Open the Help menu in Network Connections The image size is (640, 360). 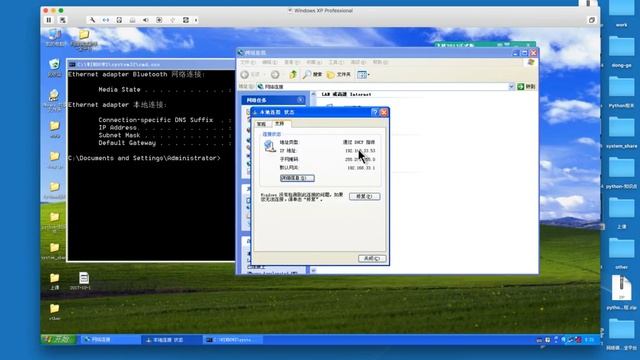click(380, 62)
